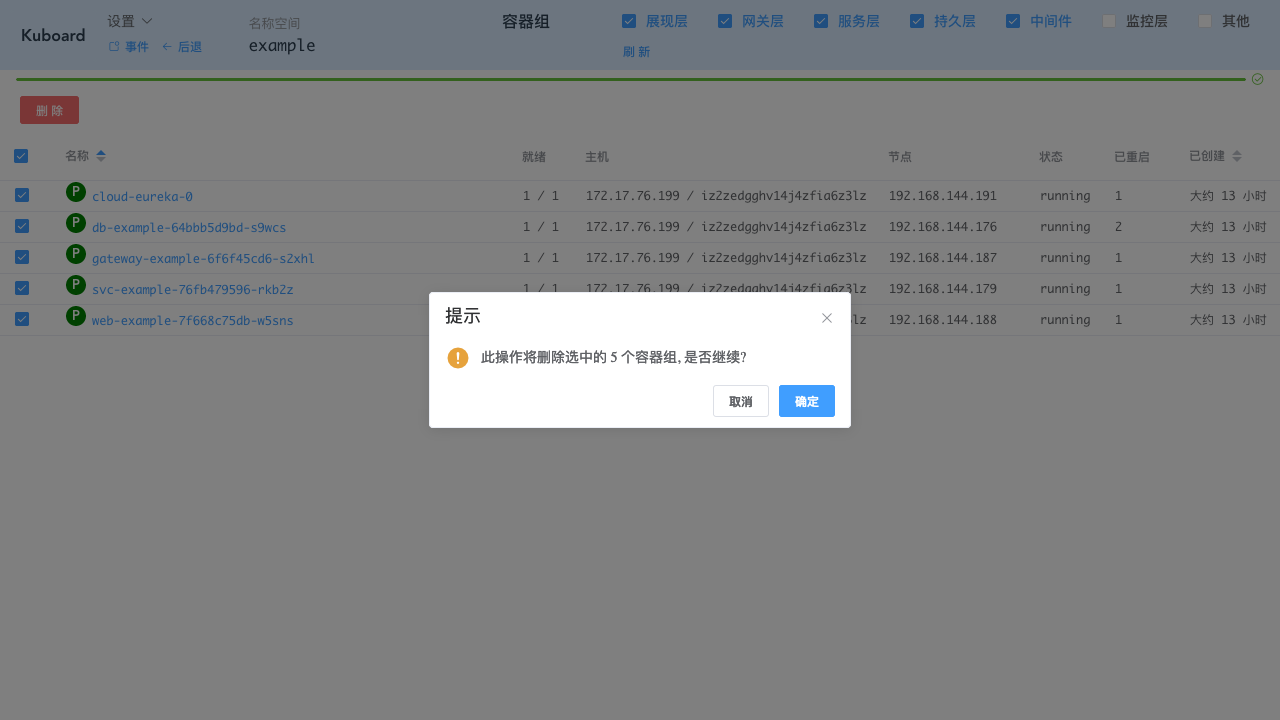Toggle the select-all header checkbox

coord(21,156)
